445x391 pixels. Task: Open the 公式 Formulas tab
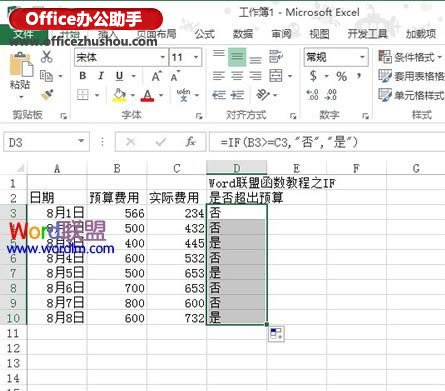[x=205, y=34]
